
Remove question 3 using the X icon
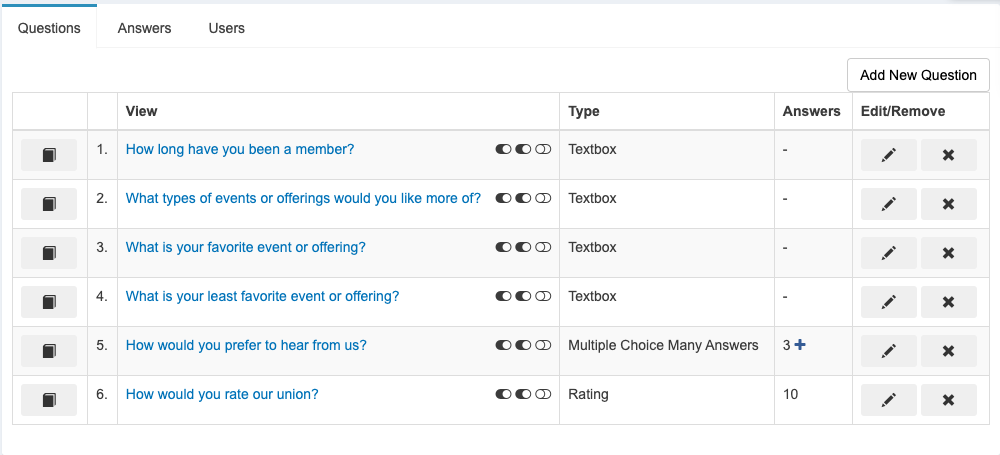point(948,253)
